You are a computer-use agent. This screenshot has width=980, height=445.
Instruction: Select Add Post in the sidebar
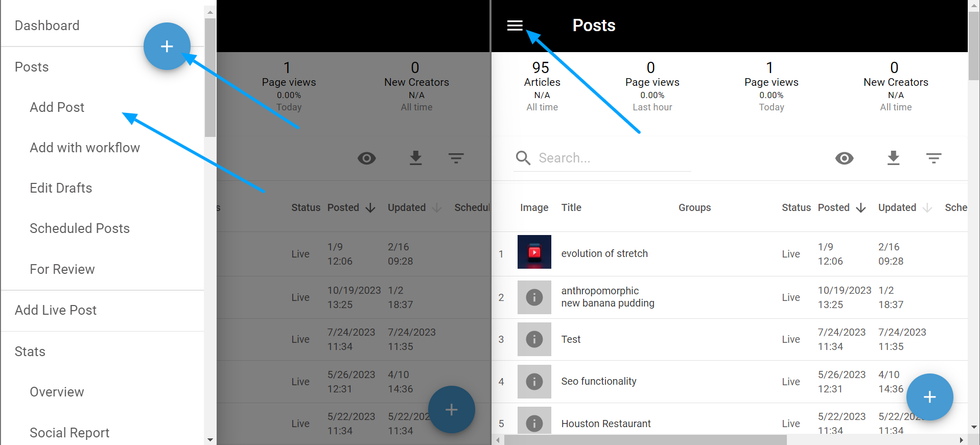pos(57,107)
